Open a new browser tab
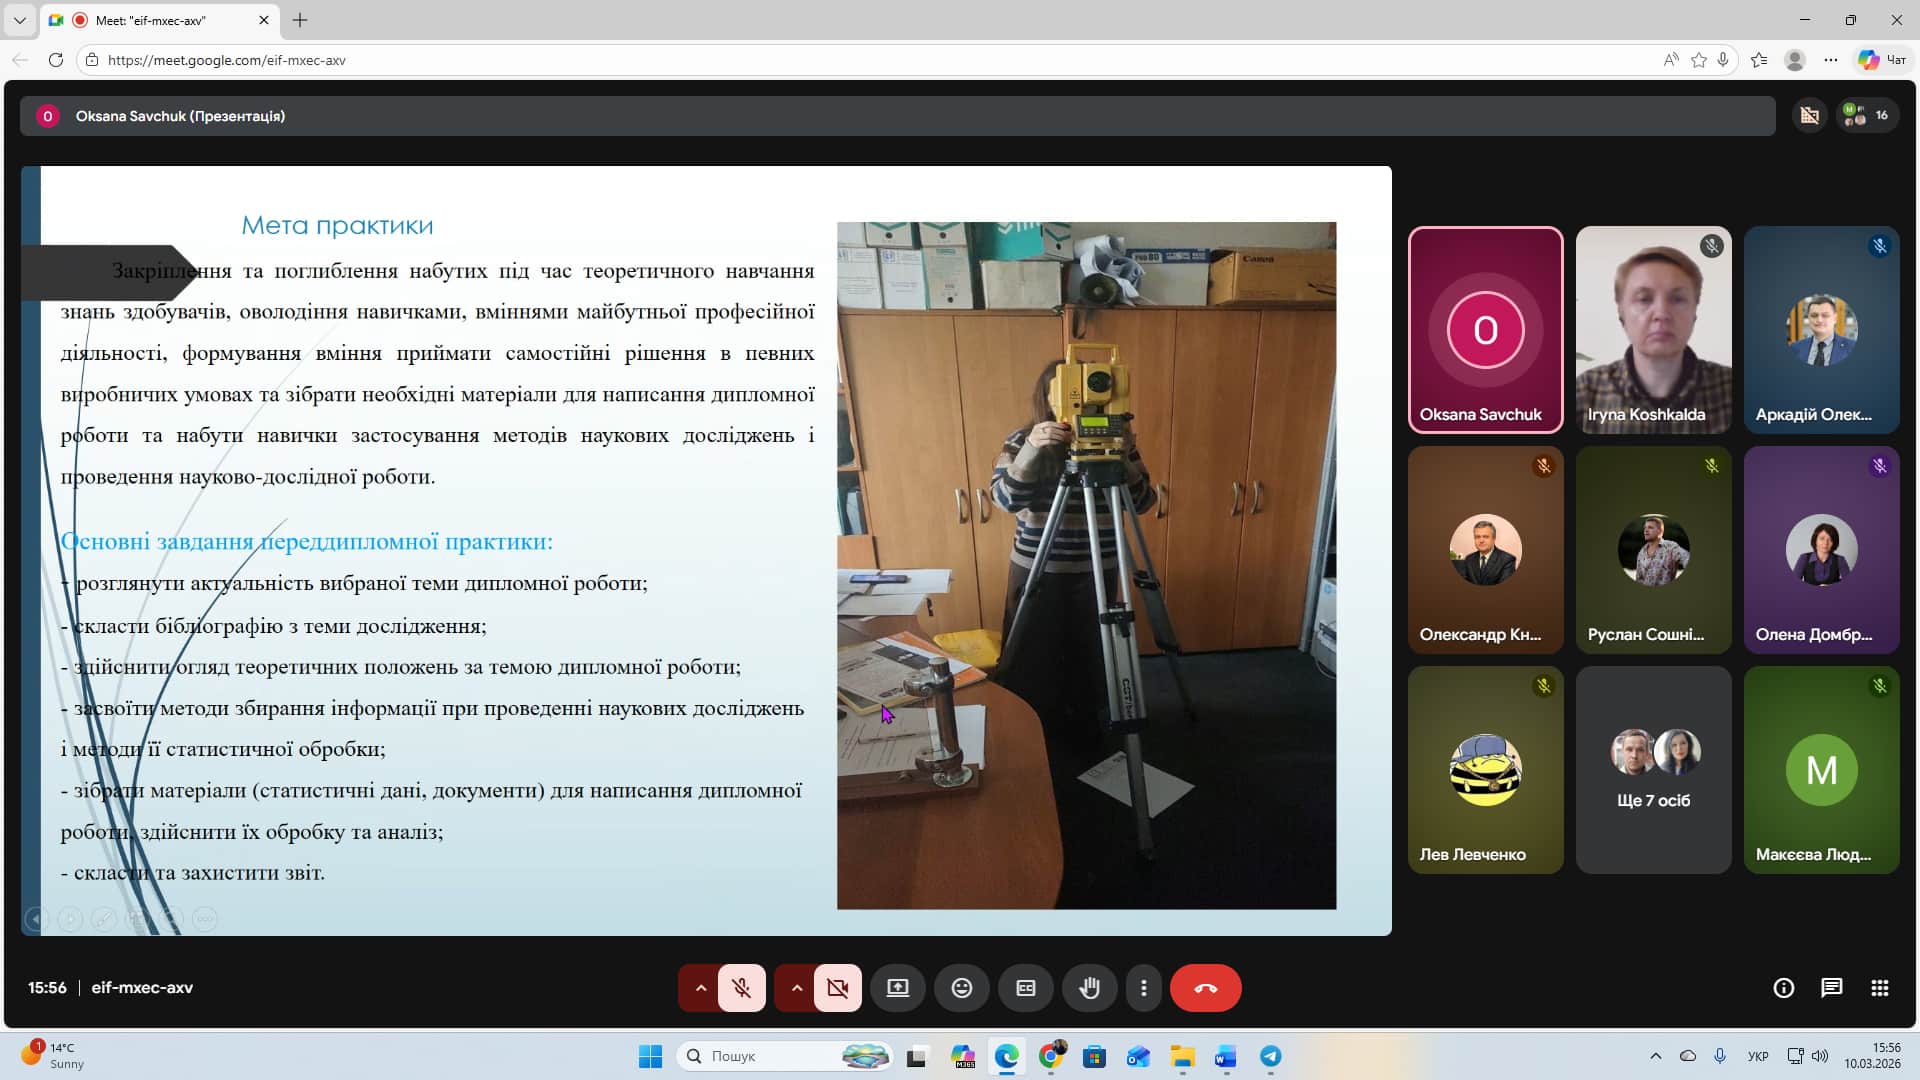Image resolution: width=1920 pixels, height=1080 pixels. (x=300, y=20)
